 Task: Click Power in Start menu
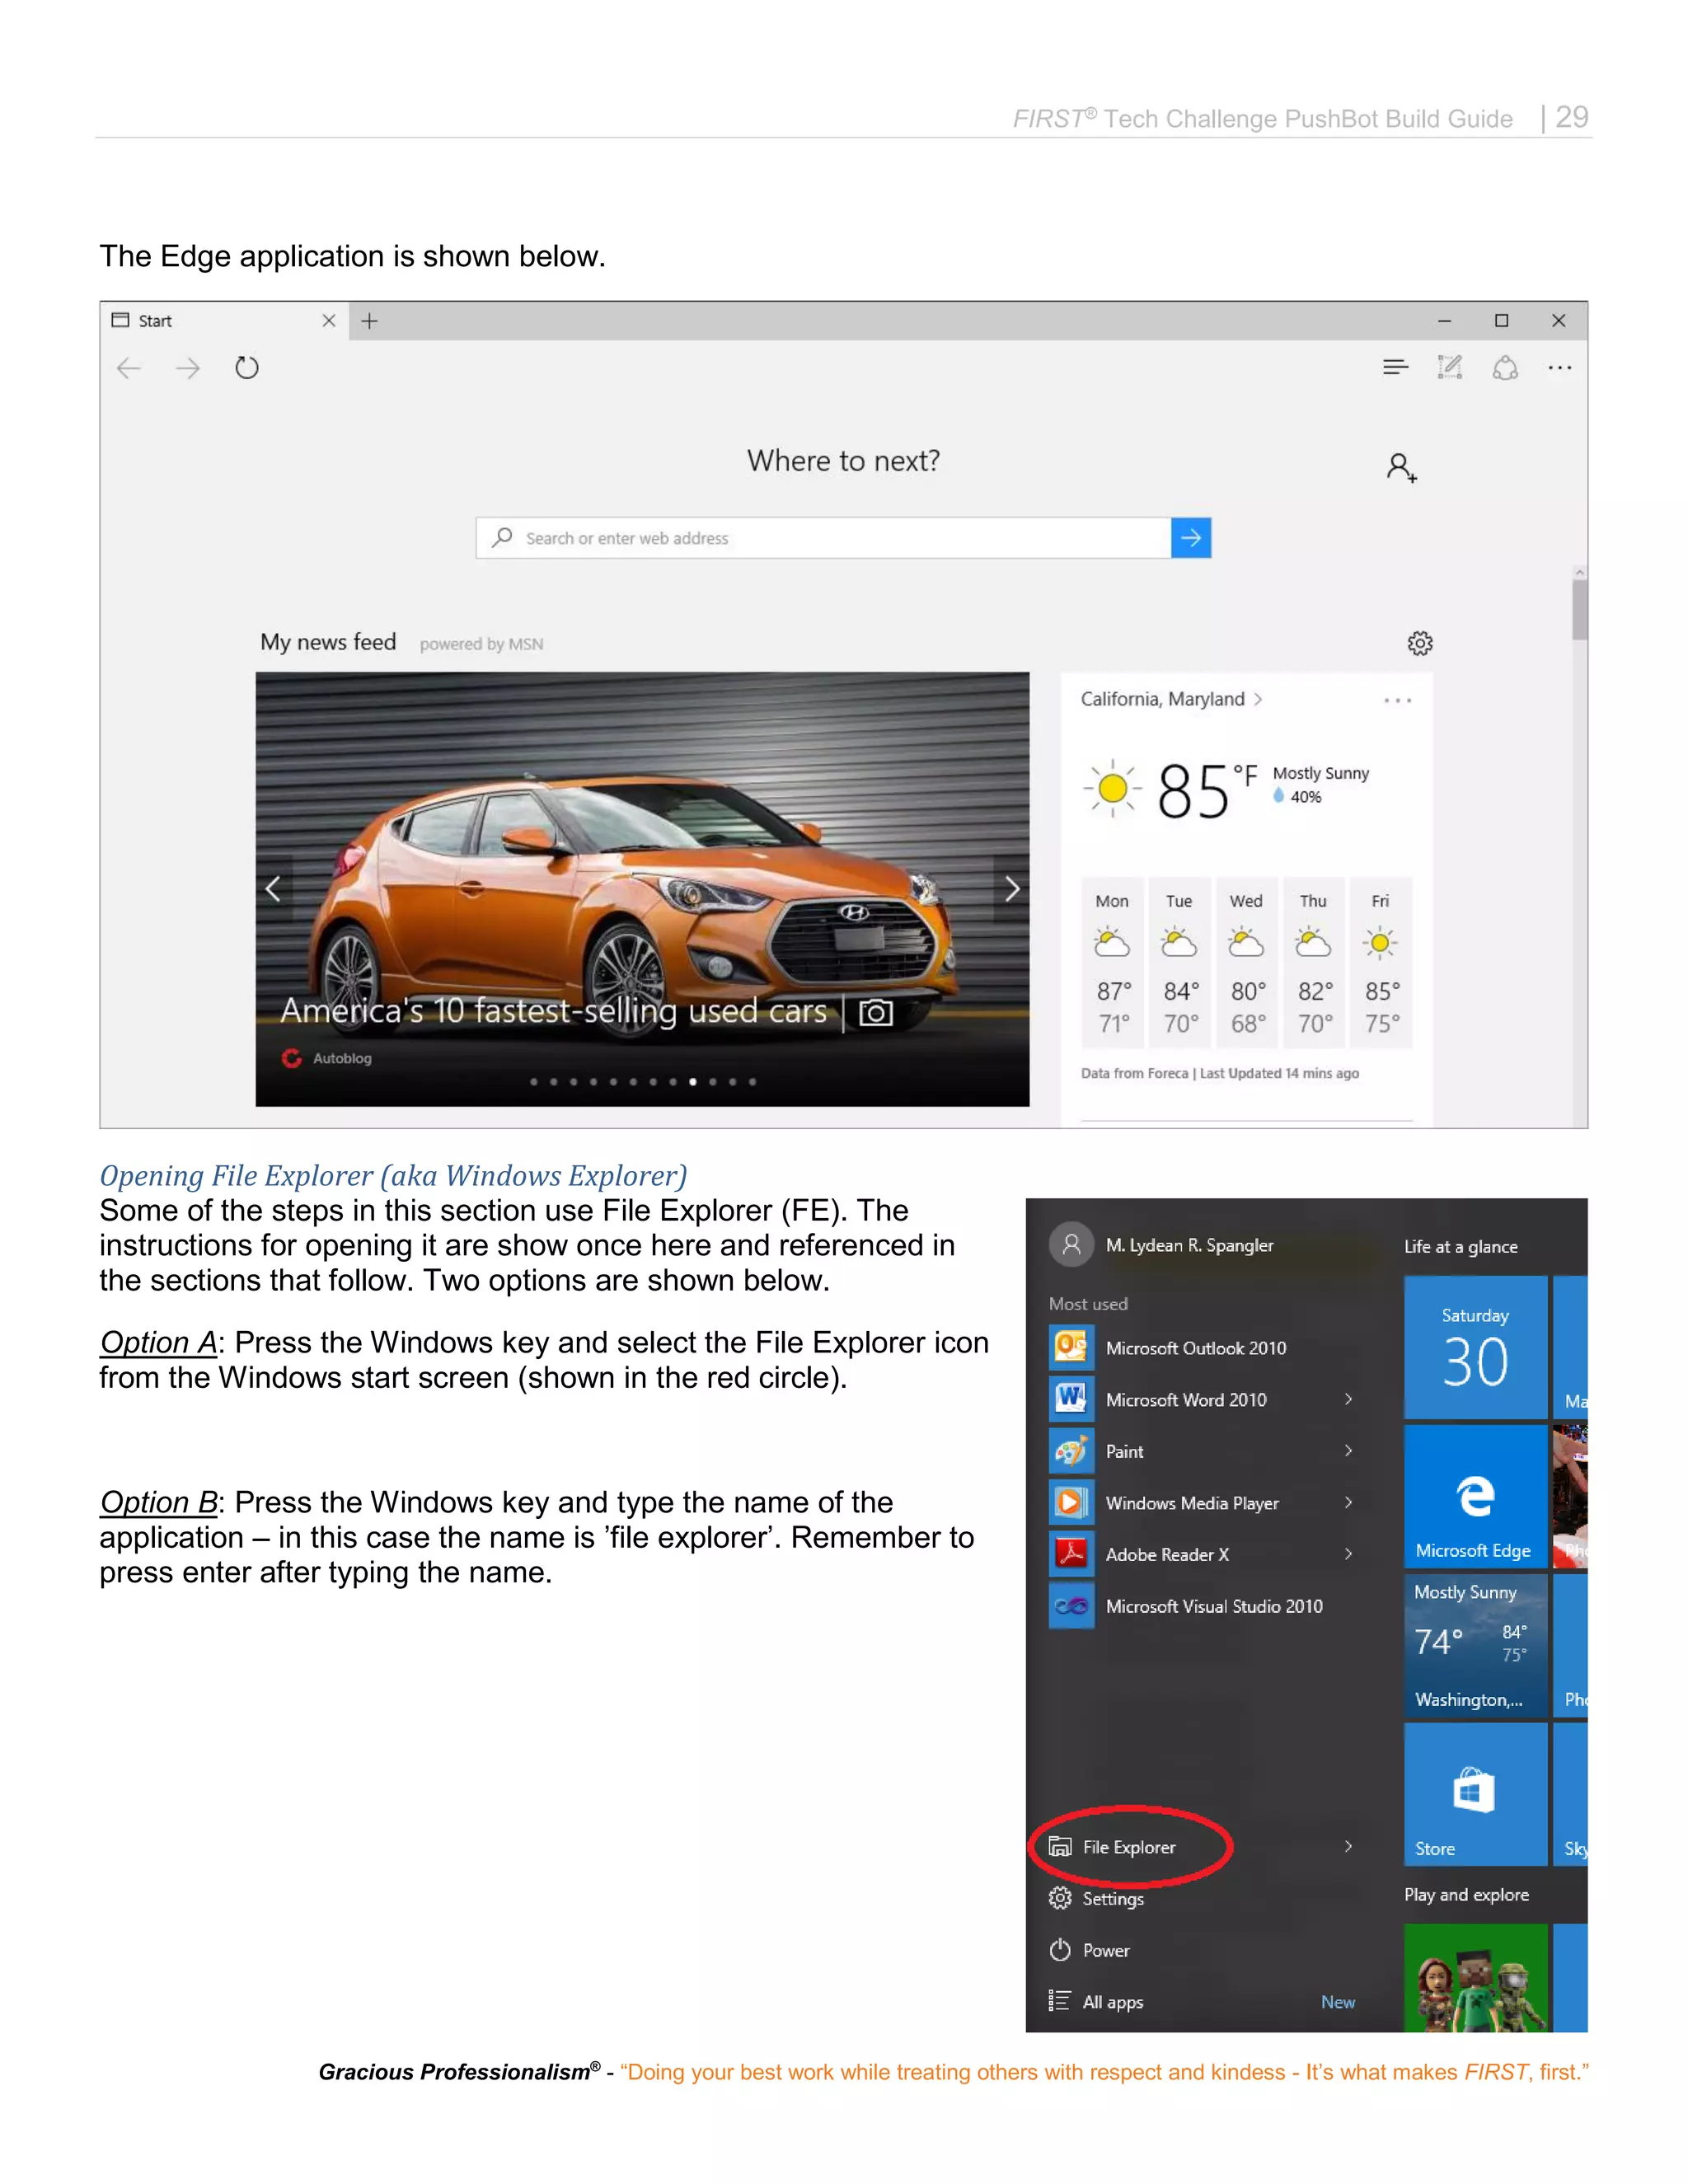1089,1950
